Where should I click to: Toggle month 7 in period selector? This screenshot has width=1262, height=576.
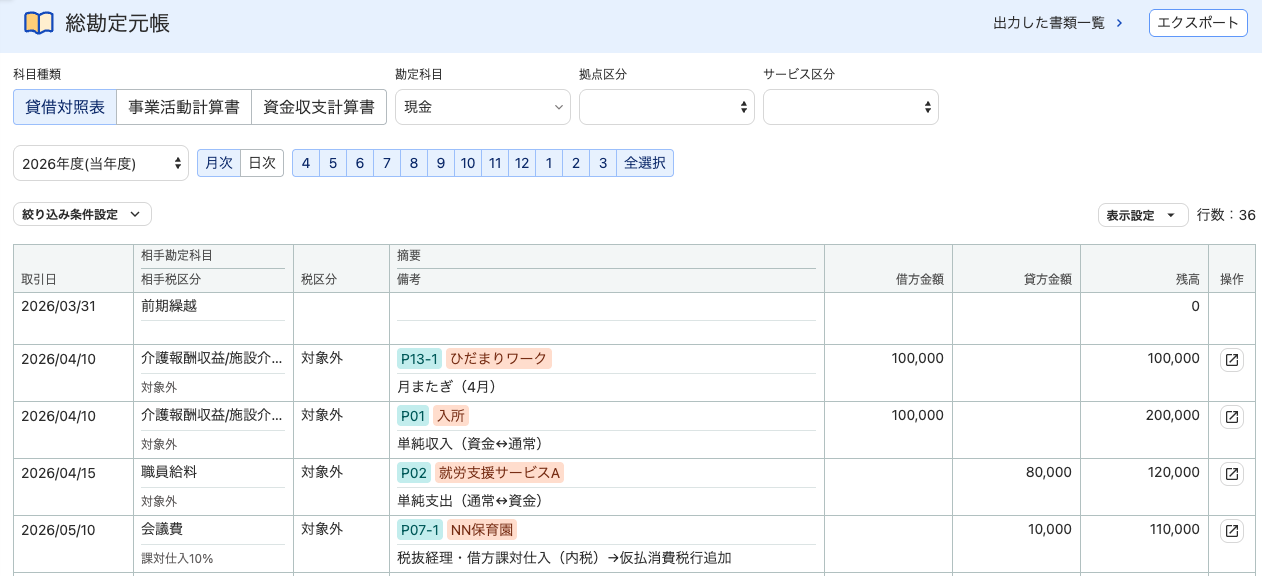(x=387, y=163)
